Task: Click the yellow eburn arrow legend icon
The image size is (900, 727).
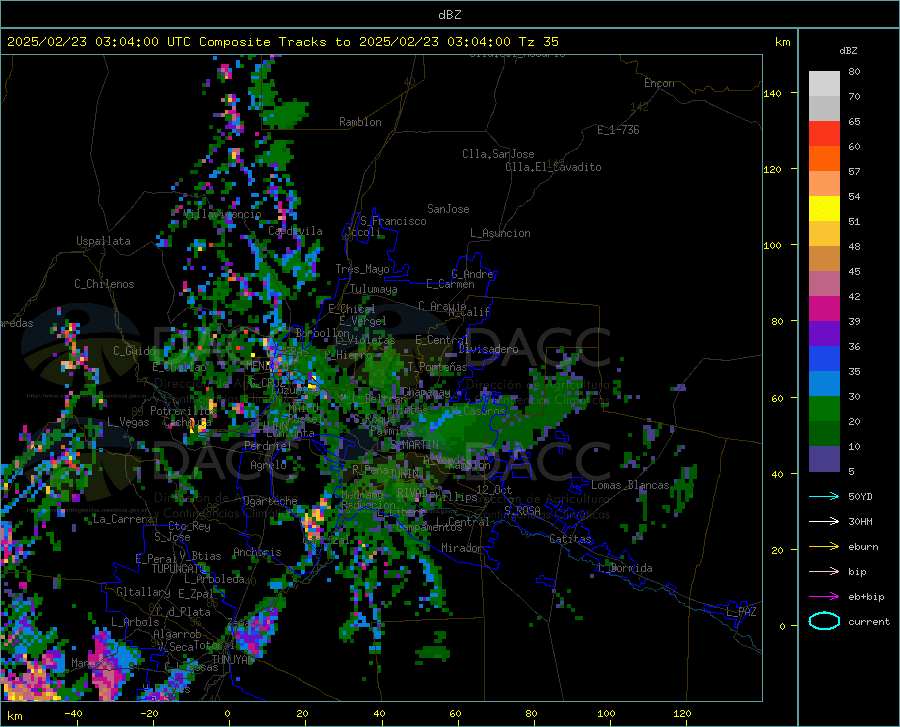Action: 824,547
